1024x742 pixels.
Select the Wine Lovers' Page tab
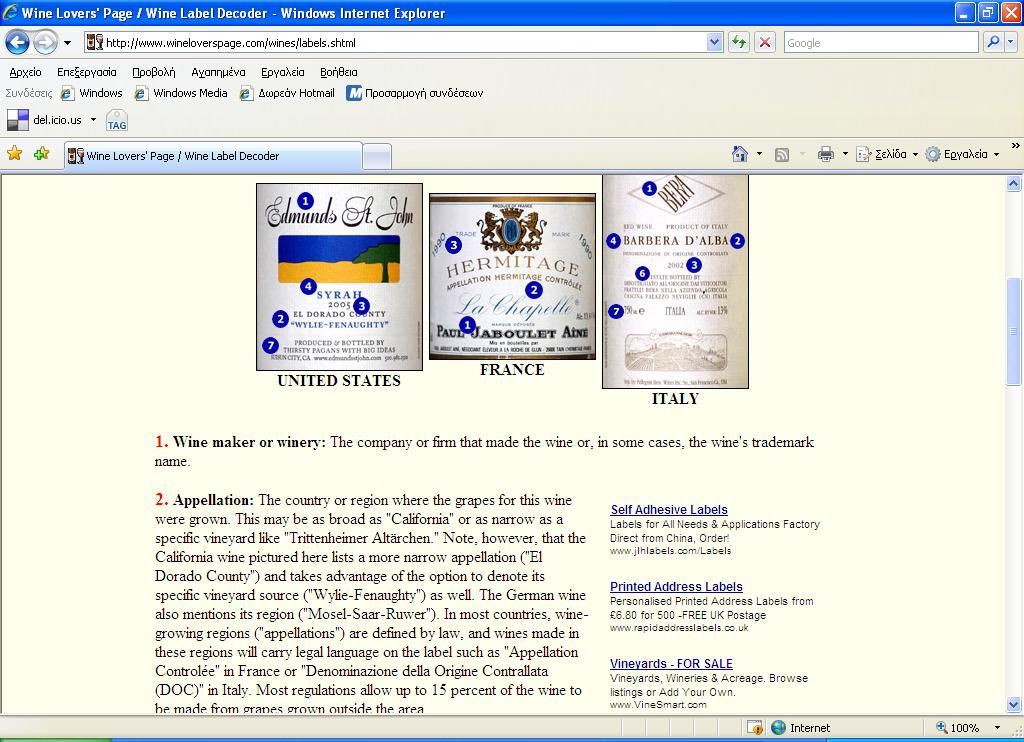point(213,156)
